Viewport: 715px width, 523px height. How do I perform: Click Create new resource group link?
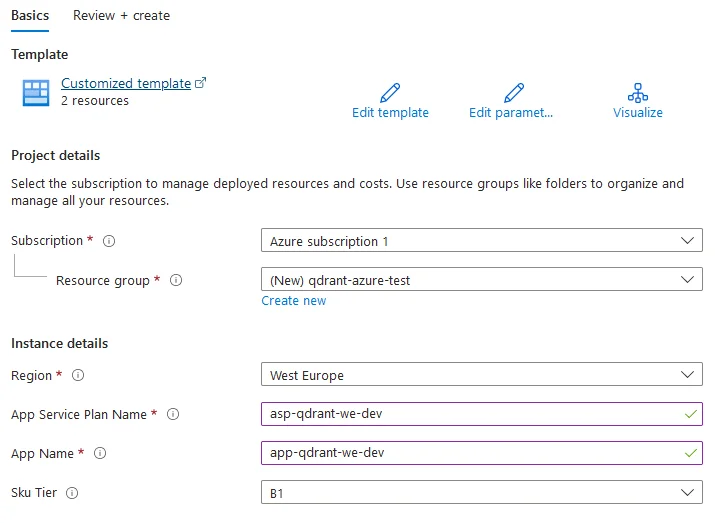pyautogui.click(x=294, y=301)
